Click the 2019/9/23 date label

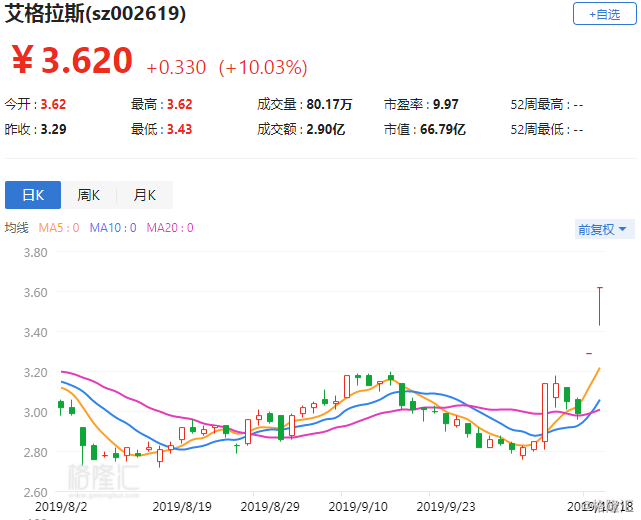(x=446, y=507)
